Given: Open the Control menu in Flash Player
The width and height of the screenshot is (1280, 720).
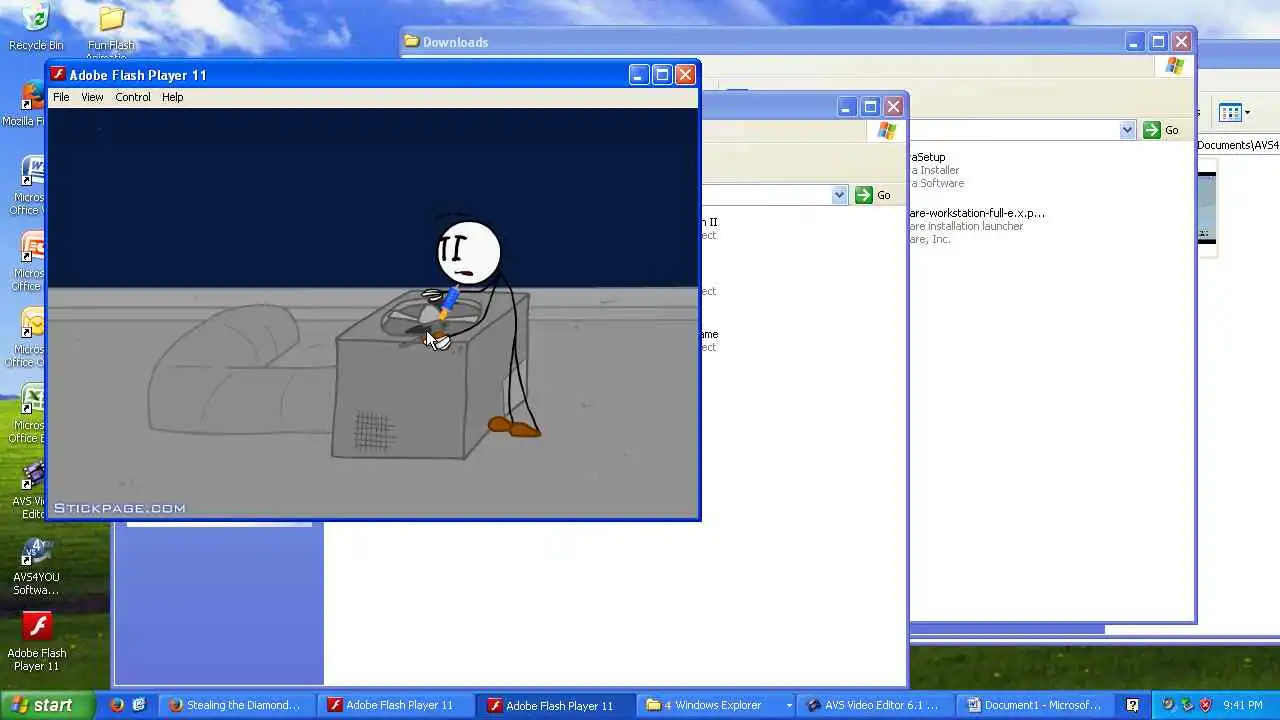Looking at the screenshot, I should [x=133, y=97].
